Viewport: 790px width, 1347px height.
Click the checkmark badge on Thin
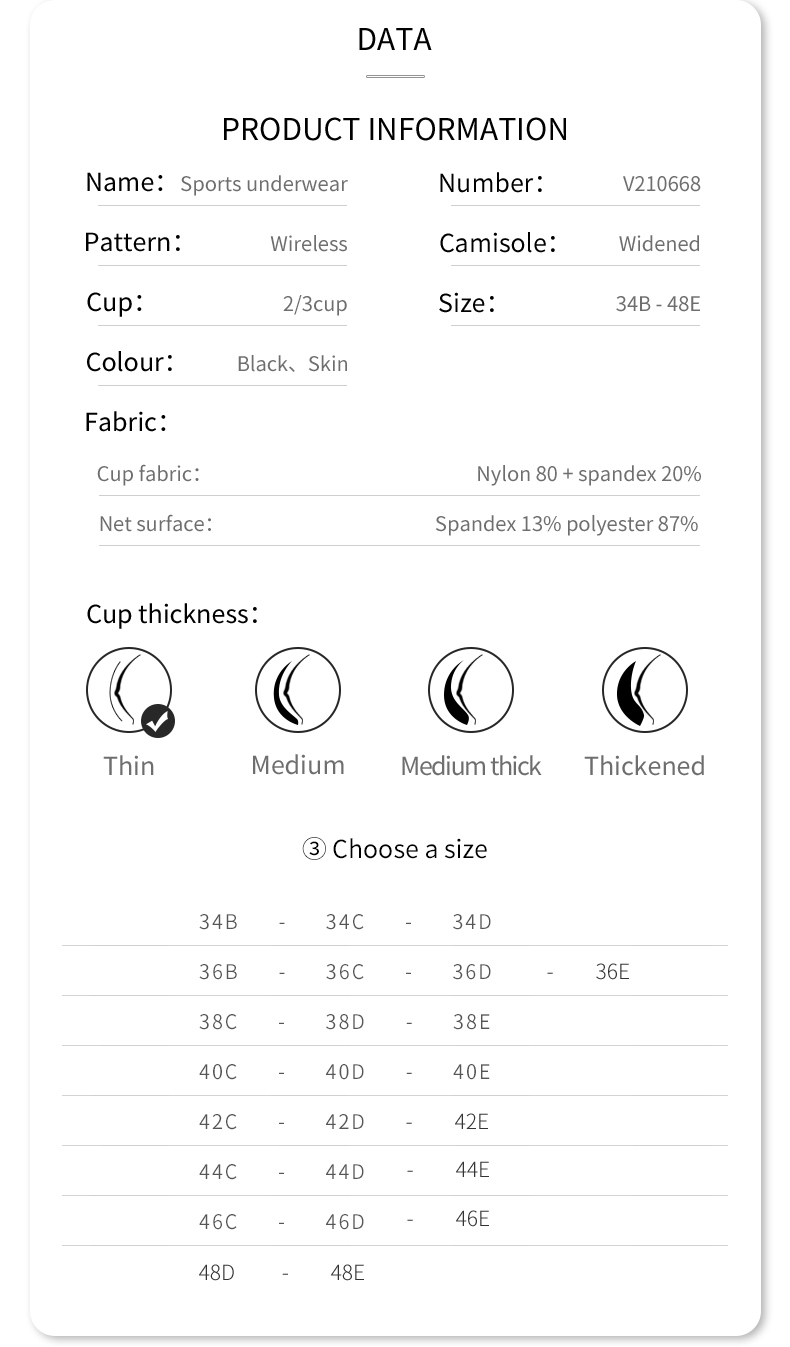click(158, 720)
